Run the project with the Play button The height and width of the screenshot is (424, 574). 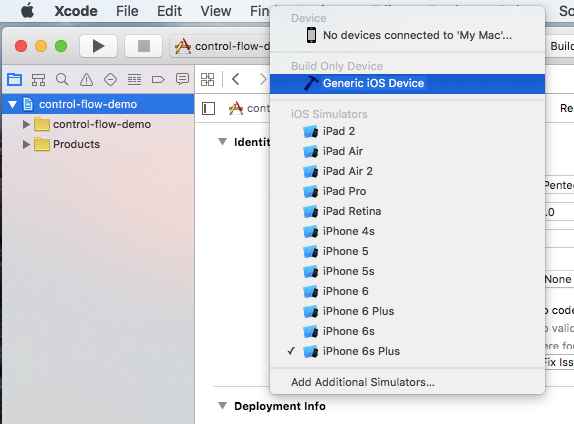pos(98,46)
